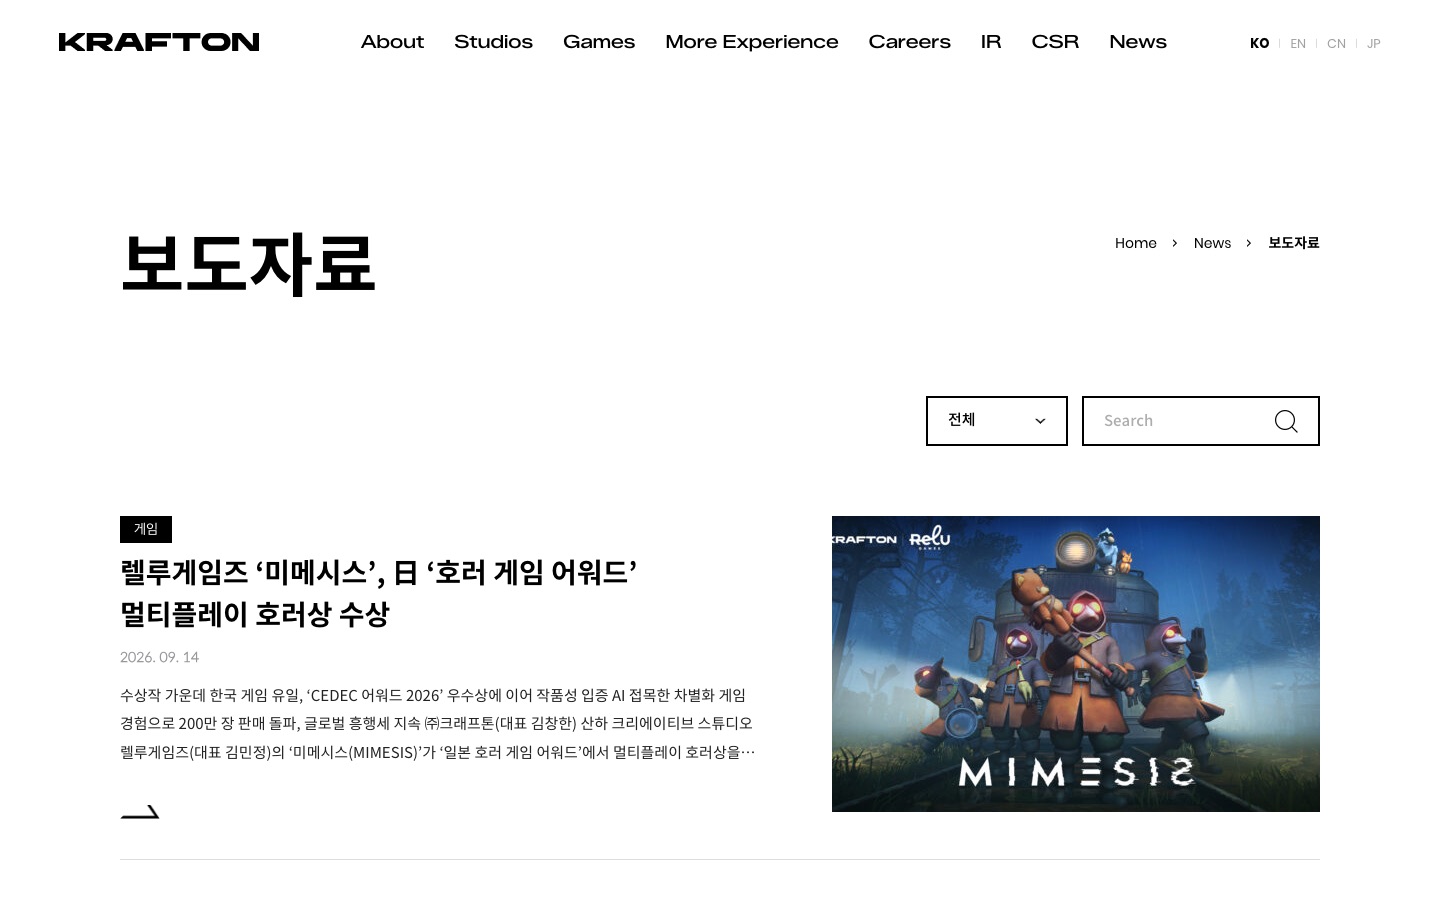1440x900 pixels.
Task: Switch language to JP
Action: pos(1374,43)
